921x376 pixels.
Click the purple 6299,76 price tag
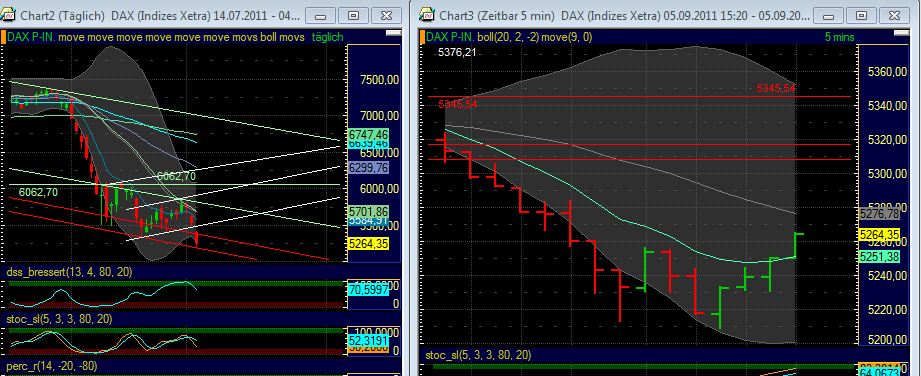coord(368,167)
